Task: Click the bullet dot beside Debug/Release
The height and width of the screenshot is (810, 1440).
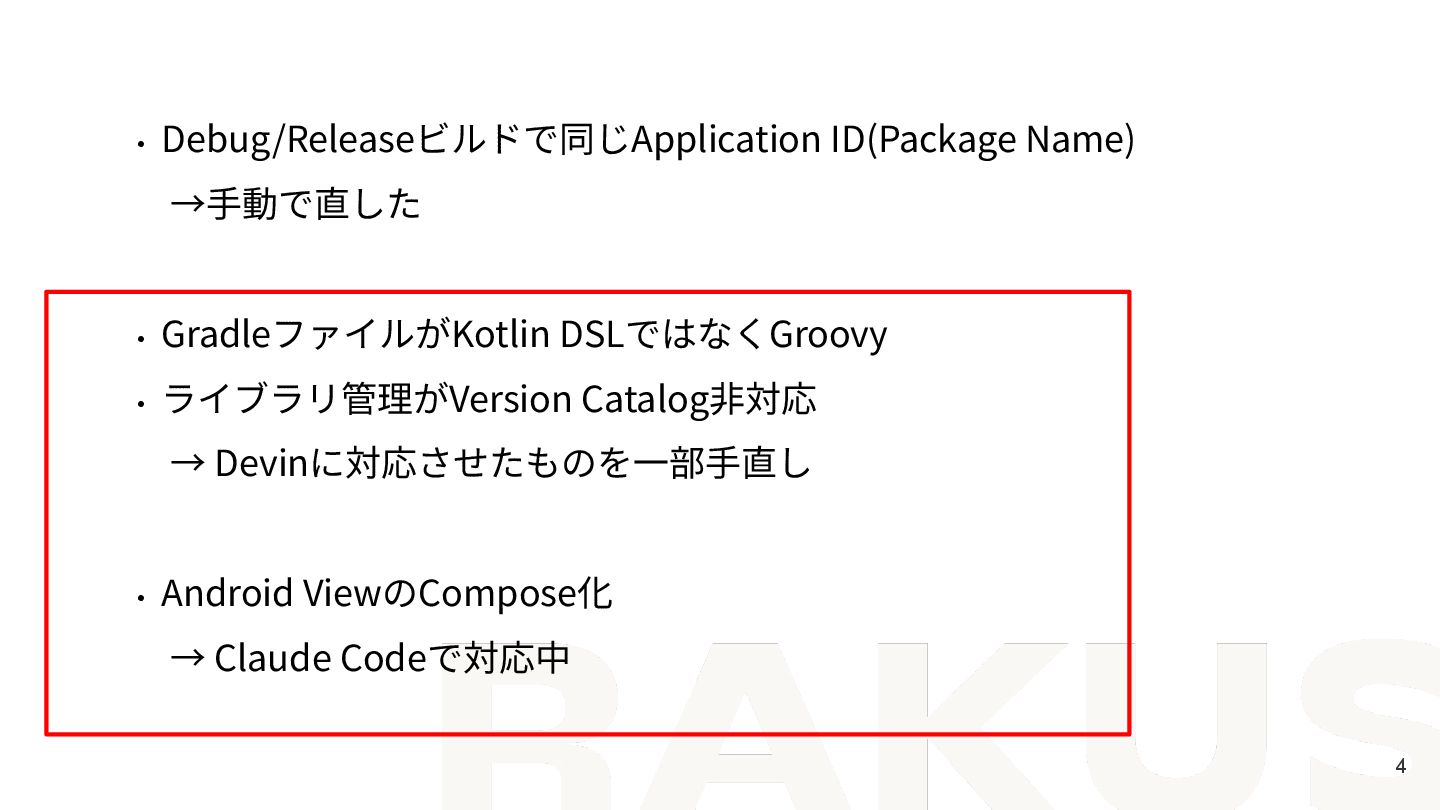Action: pyautogui.click(x=142, y=144)
